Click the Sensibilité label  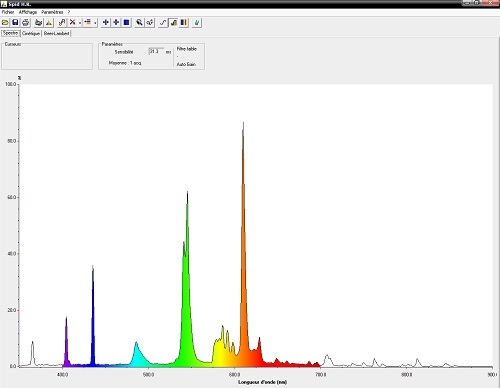(124, 52)
